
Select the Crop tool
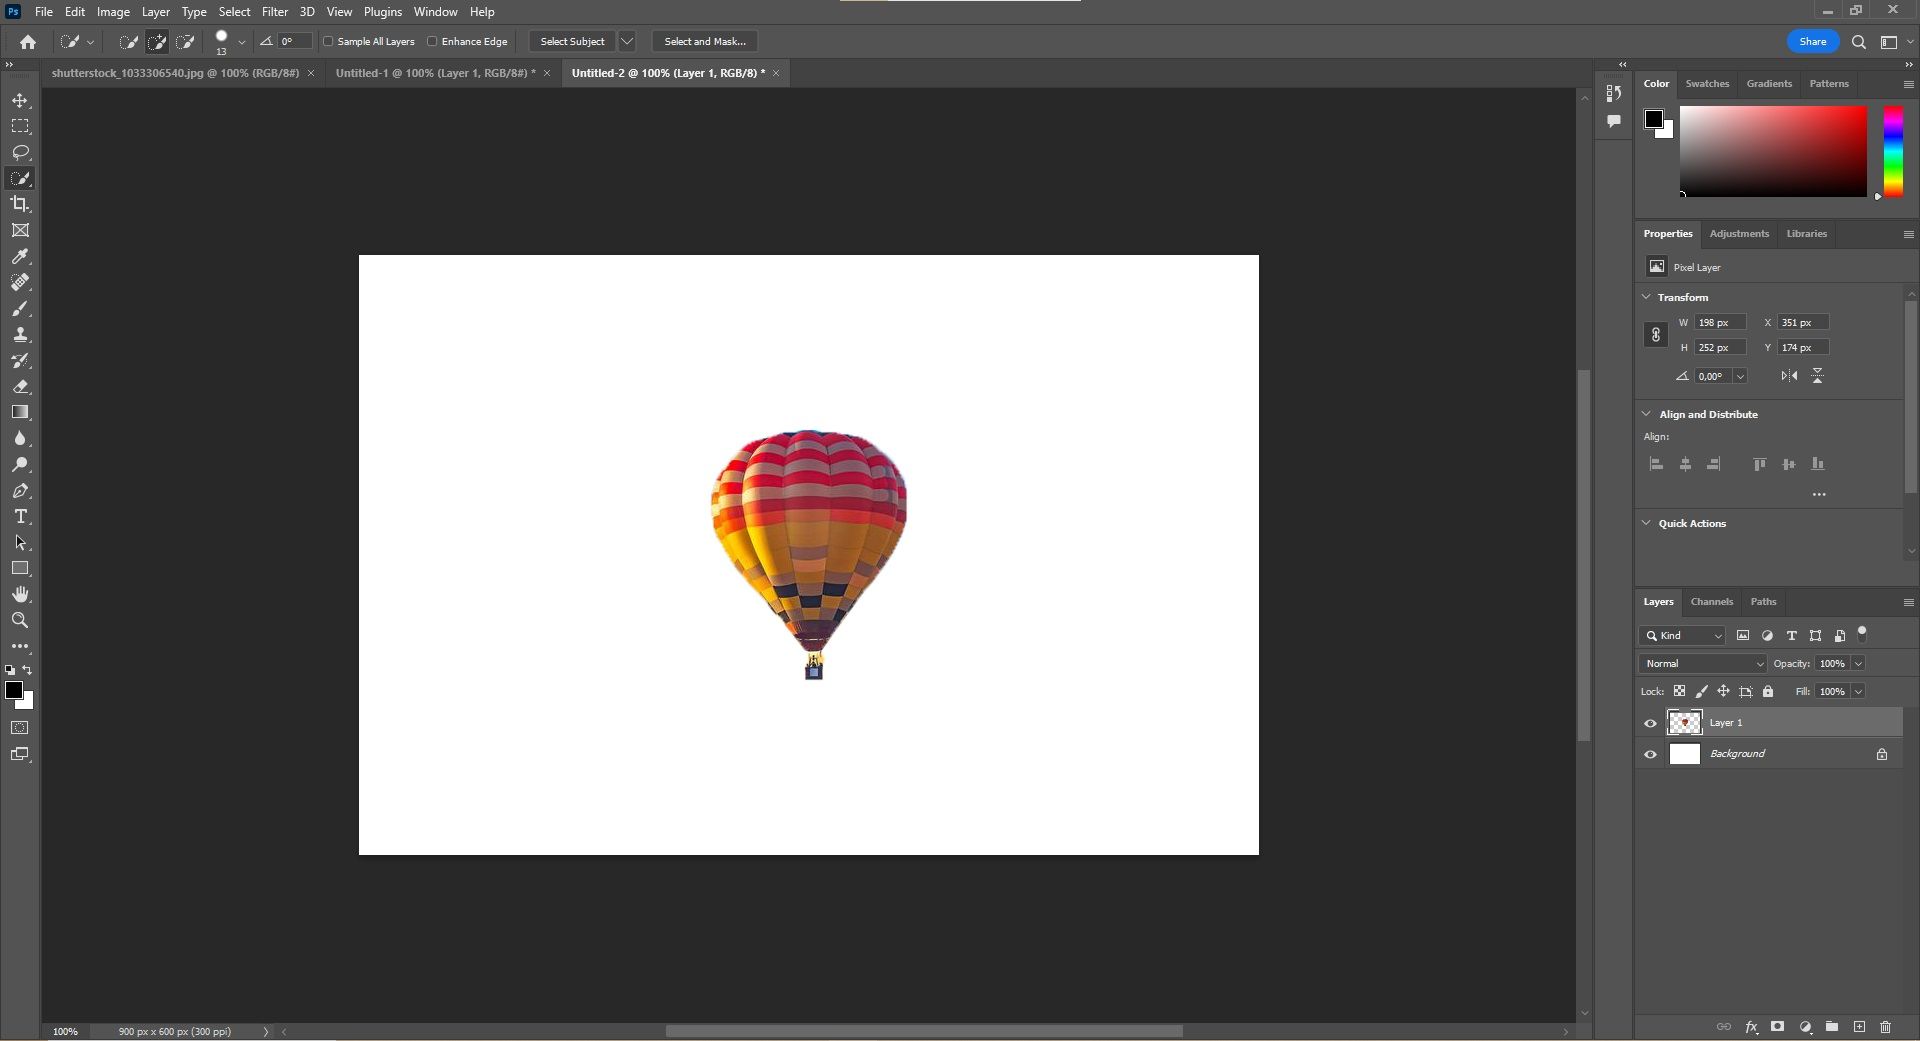click(20, 204)
